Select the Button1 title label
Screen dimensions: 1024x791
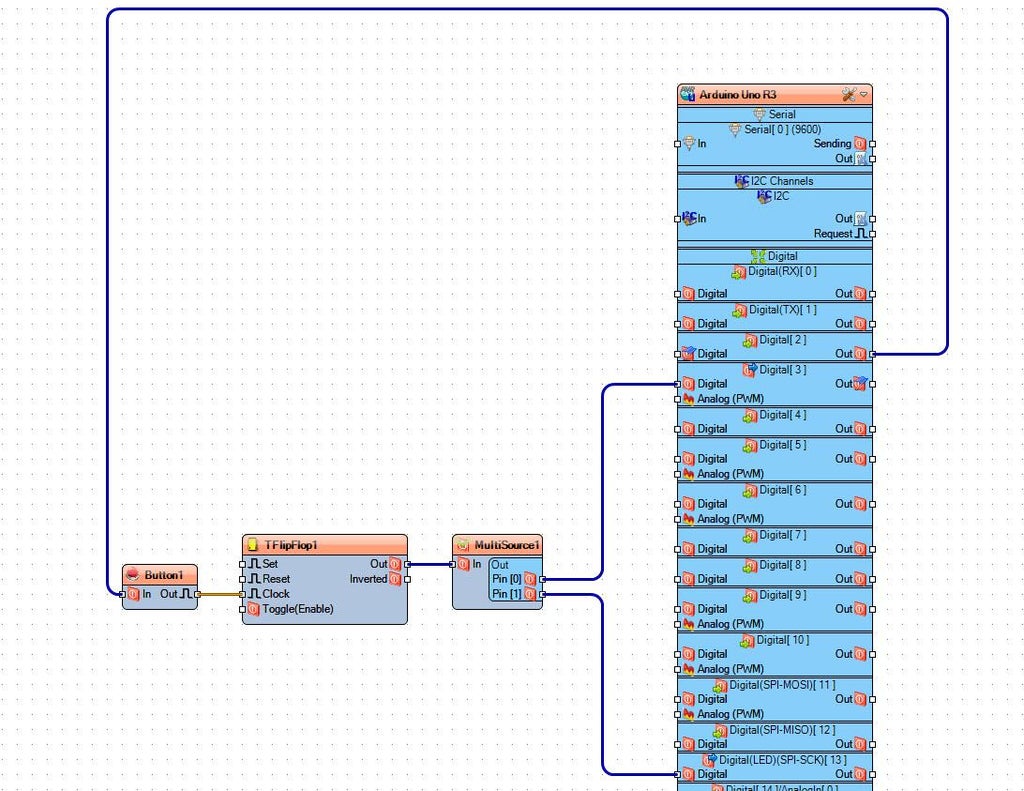coord(164,575)
